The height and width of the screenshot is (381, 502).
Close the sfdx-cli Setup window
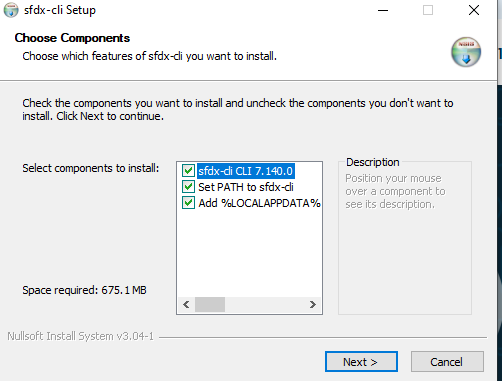474,10
